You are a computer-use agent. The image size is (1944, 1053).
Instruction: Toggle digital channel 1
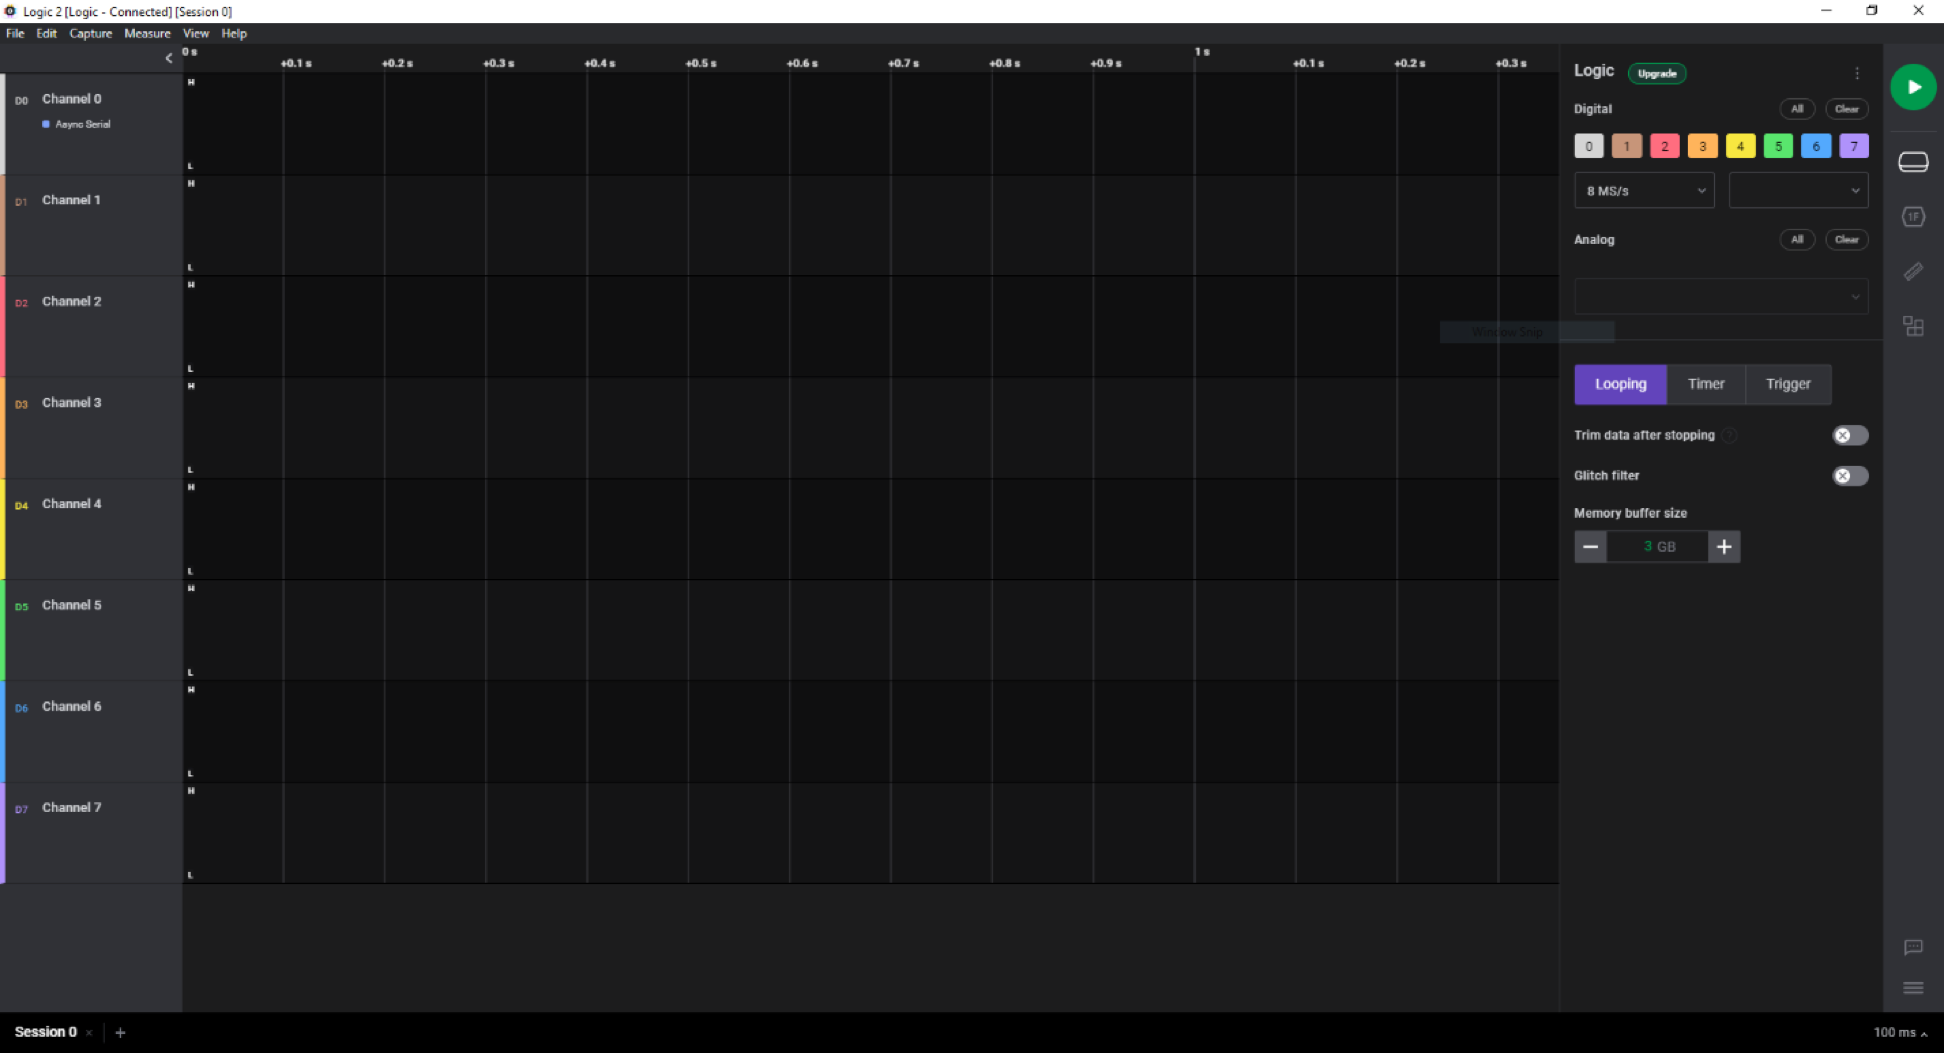tap(1627, 146)
